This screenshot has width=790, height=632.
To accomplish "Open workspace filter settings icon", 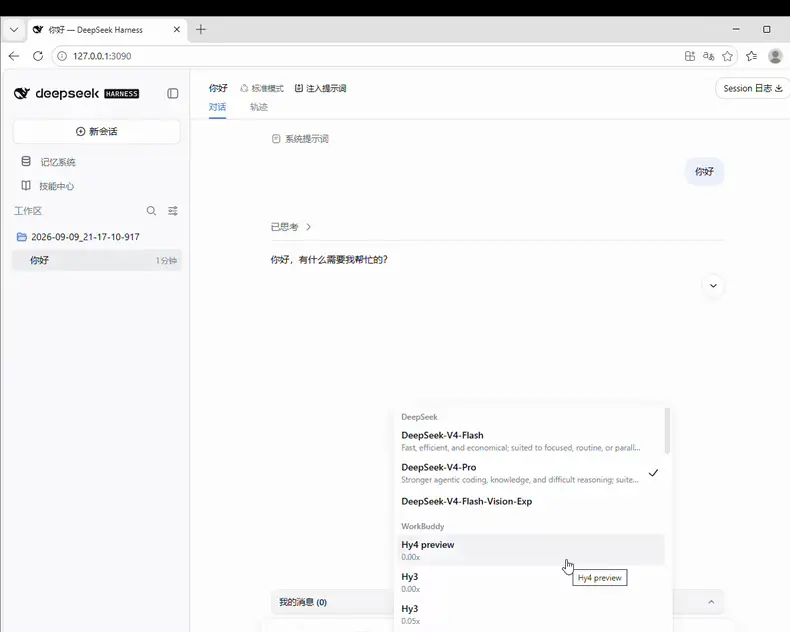I will (173, 211).
